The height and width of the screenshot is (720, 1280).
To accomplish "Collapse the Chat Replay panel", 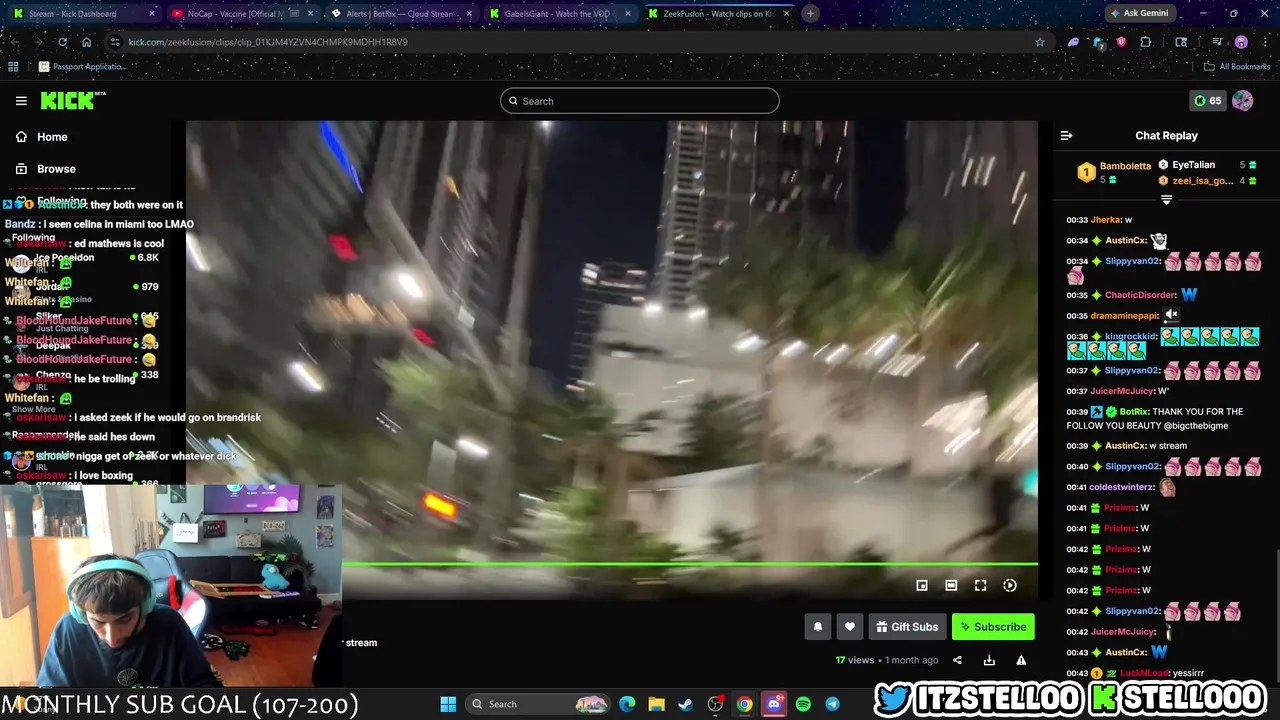I will click(1066, 136).
